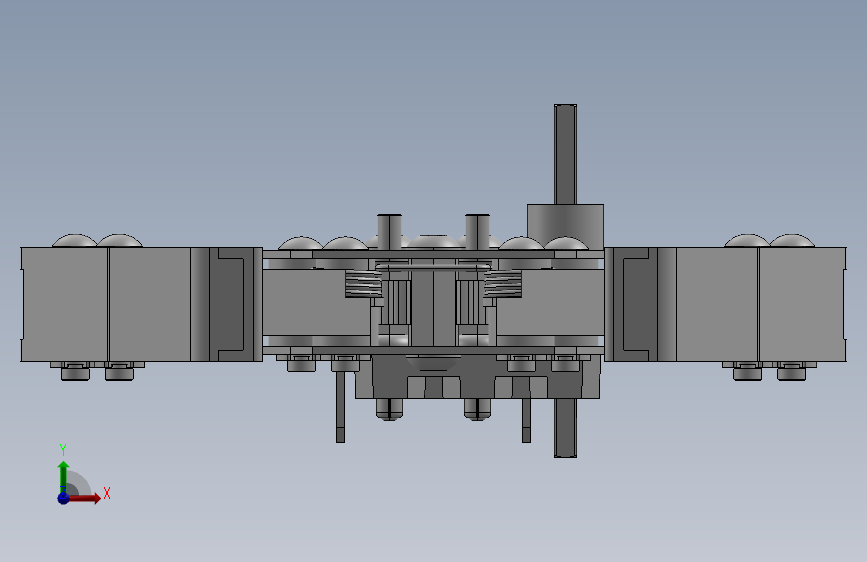Image resolution: width=867 pixels, height=562 pixels.
Task: Select the outermost left rectangular block
Action: pyautogui.click(x=64, y=304)
